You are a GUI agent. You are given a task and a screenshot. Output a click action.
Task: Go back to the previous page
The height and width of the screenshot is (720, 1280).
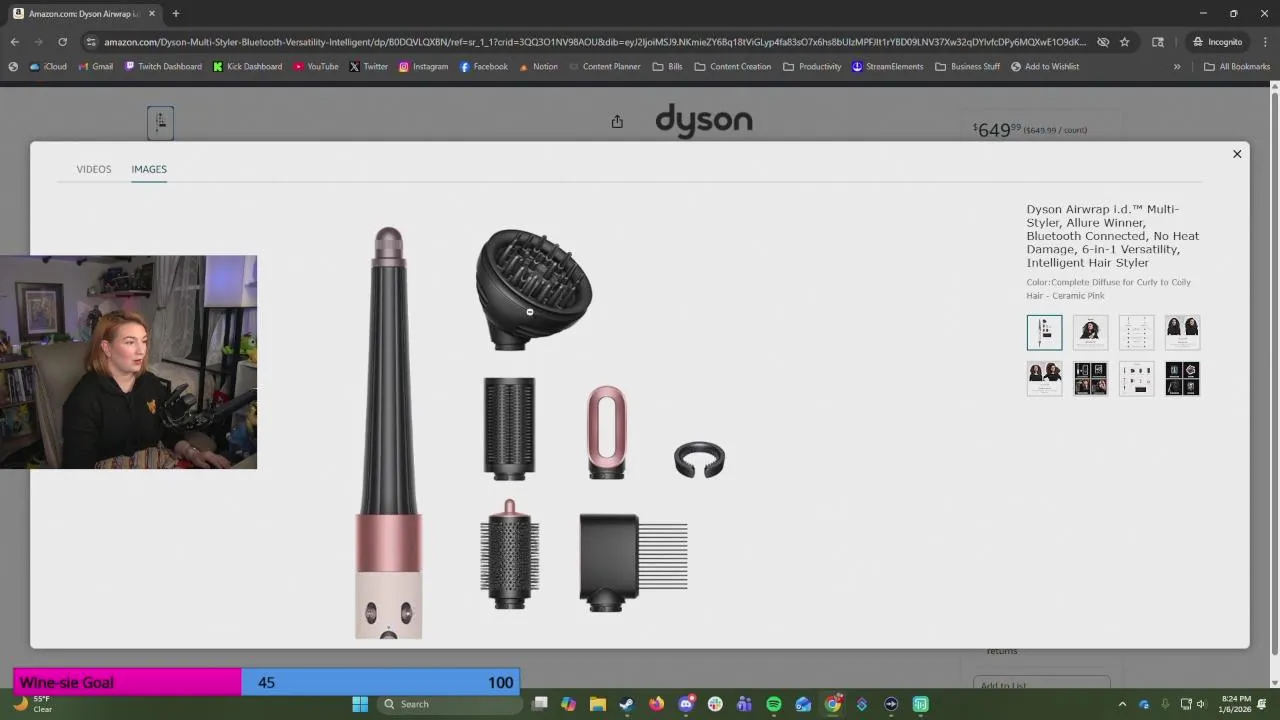[x=14, y=42]
